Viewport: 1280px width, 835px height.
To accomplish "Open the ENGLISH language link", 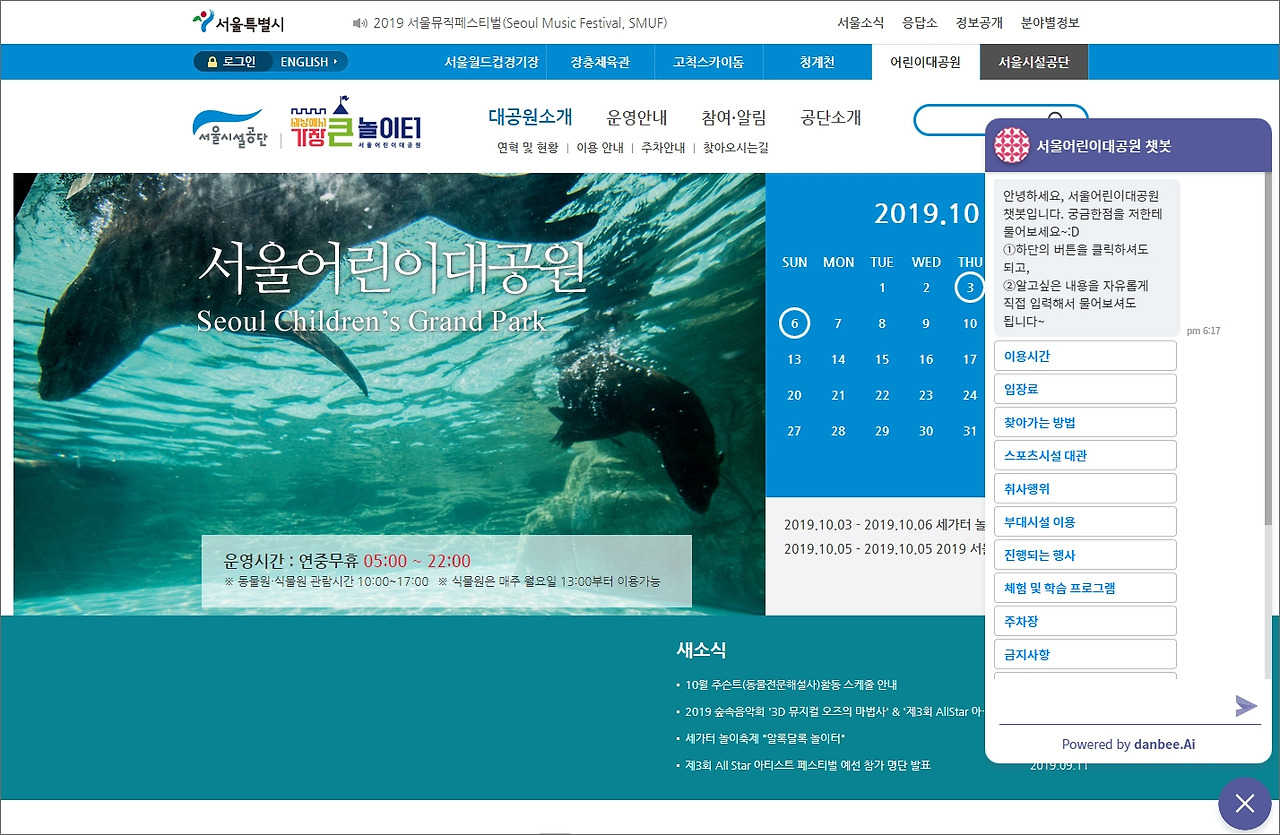I will pyautogui.click(x=308, y=62).
